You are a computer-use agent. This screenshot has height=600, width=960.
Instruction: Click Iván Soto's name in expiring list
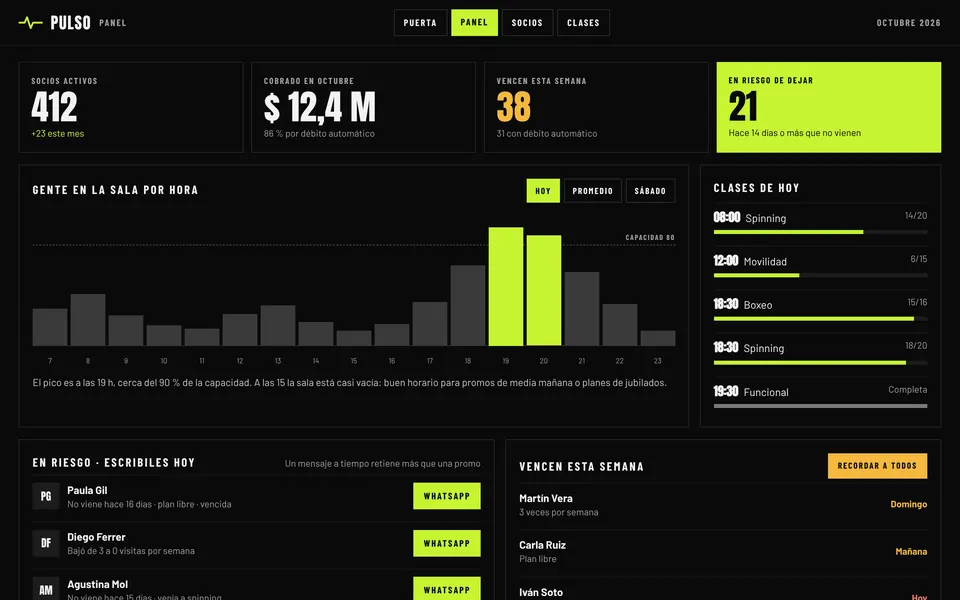point(541,593)
